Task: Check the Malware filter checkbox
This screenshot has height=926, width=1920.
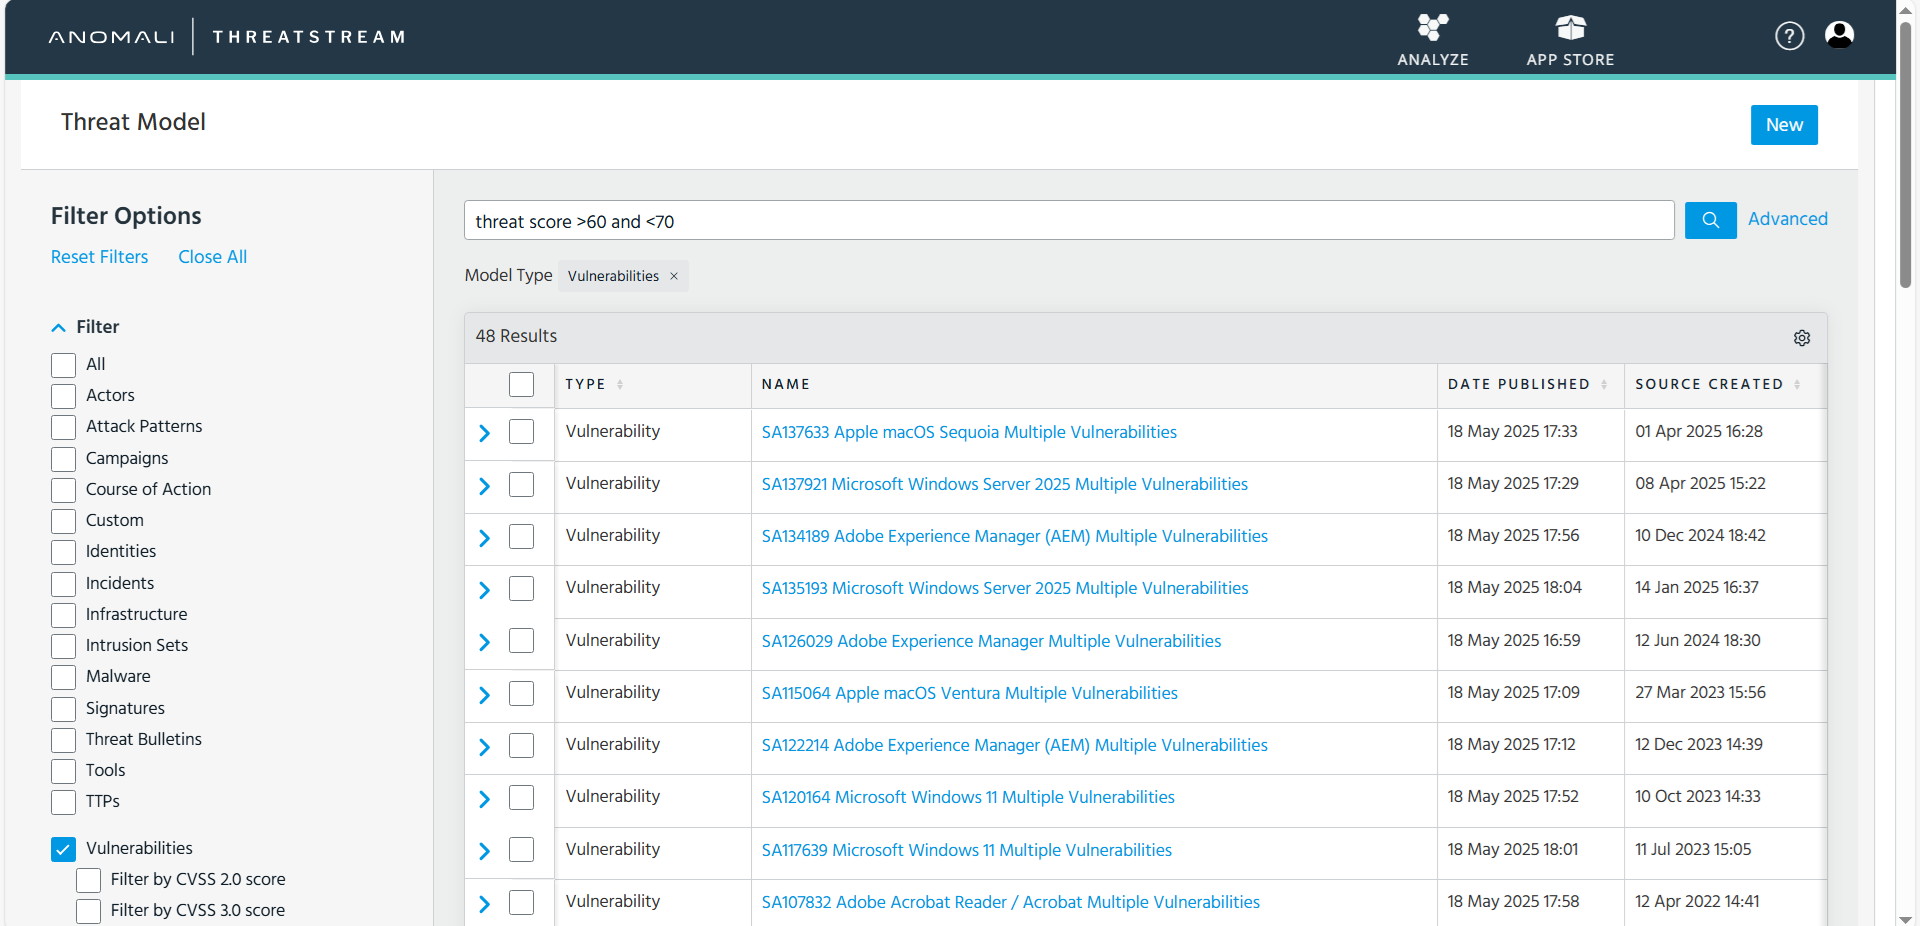Action: coord(63,677)
